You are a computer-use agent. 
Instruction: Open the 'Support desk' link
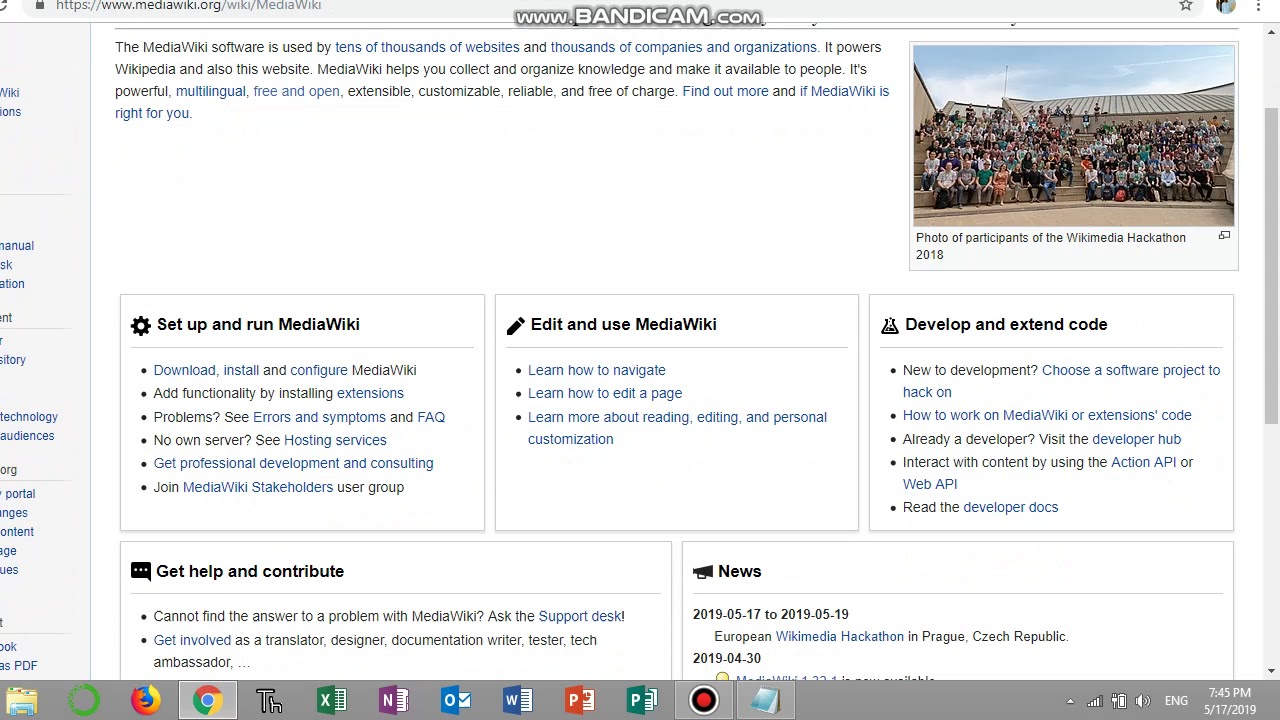tap(580, 616)
